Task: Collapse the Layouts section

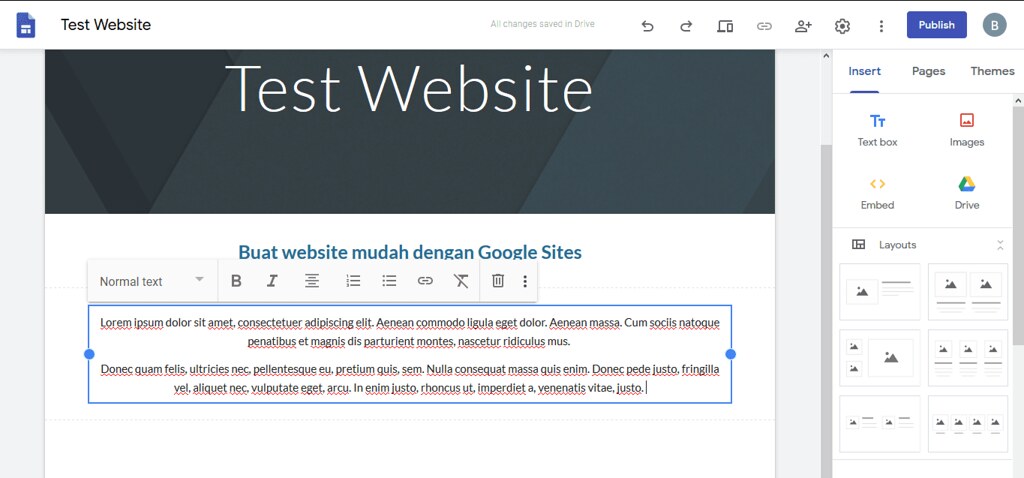Action: (x=1000, y=245)
